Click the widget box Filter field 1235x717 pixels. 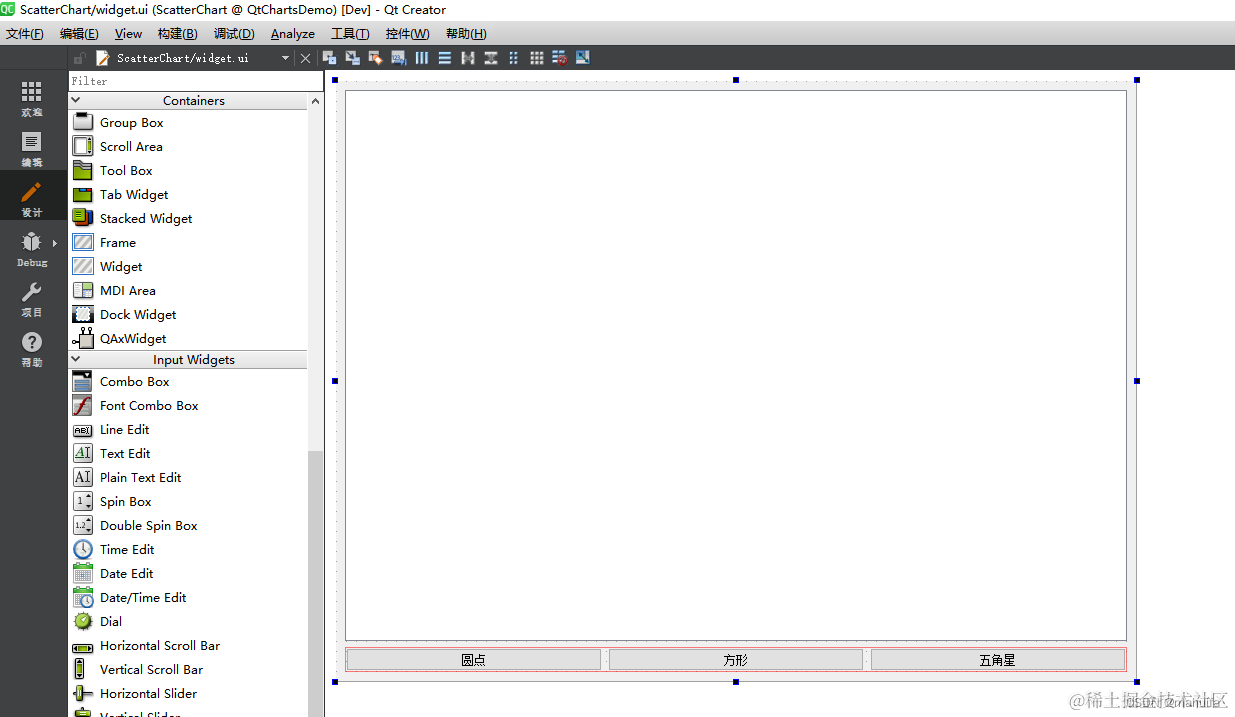tap(196, 81)
